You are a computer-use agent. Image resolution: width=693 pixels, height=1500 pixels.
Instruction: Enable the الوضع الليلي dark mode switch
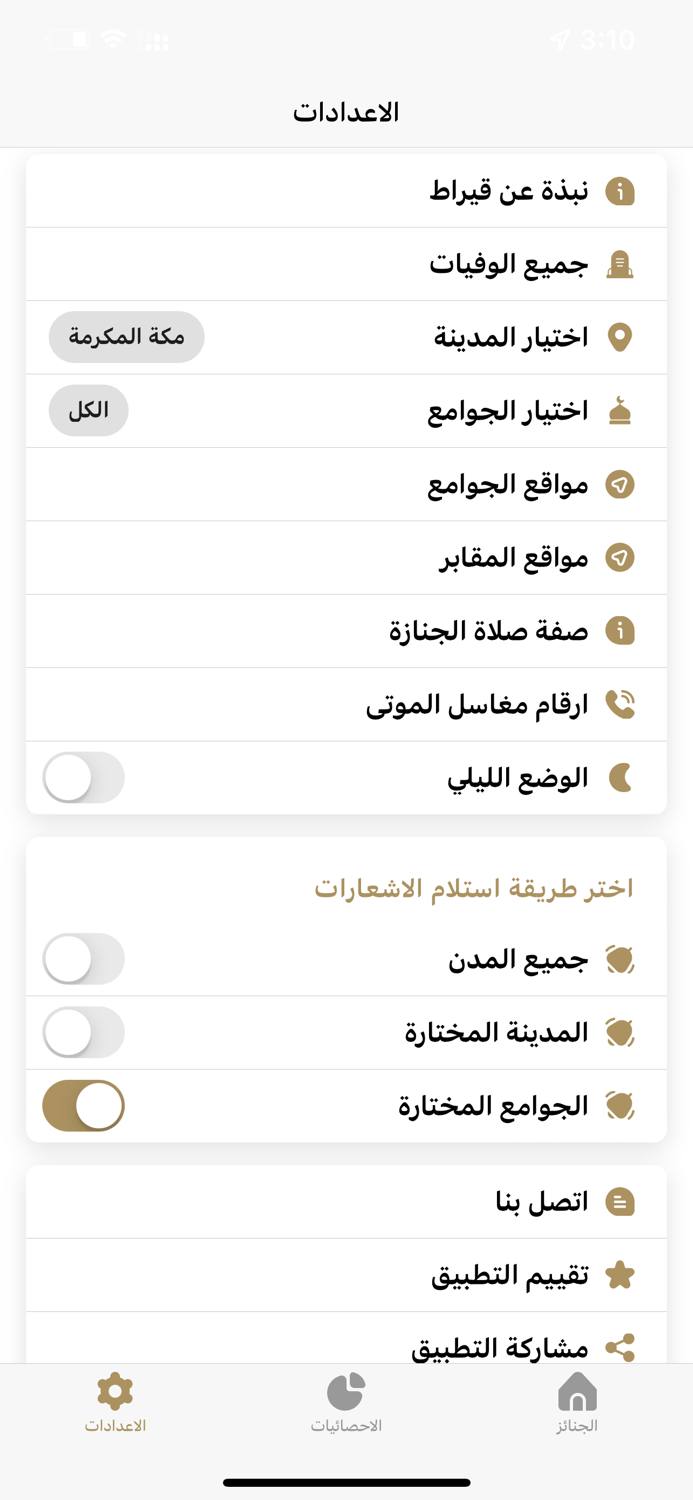[83, 777]
